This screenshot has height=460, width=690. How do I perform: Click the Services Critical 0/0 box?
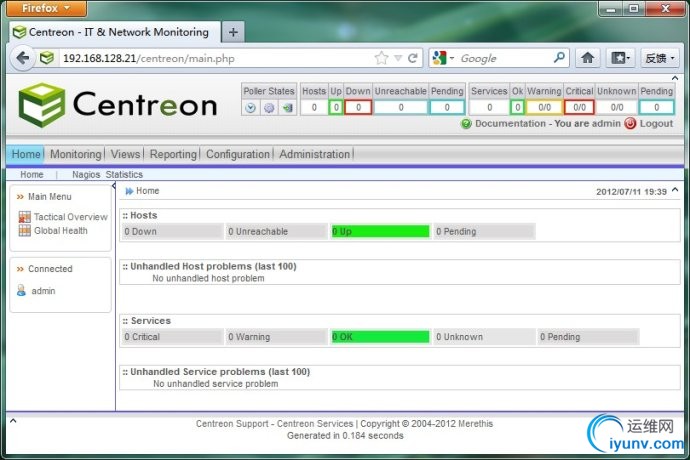tap(579, 107)
